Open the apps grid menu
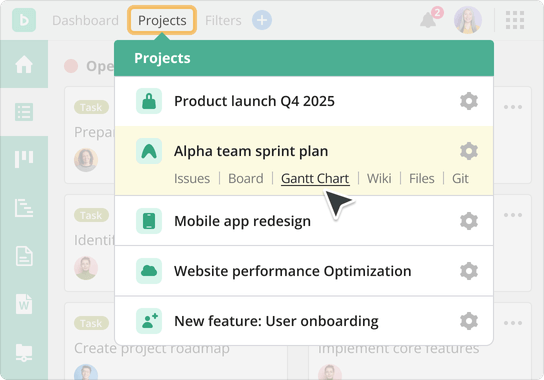Viewport: 544px width, 380px height. coord(515,20)
